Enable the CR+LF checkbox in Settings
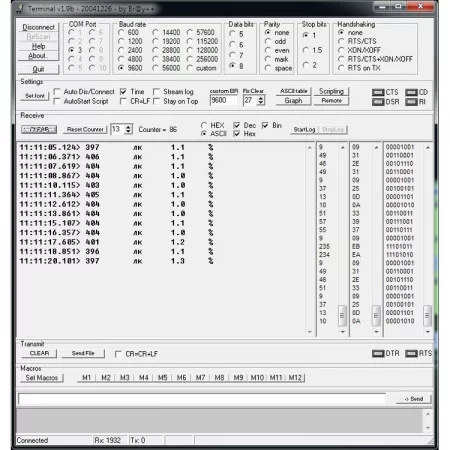The width and height of the screenshot is (450, 450). (x=123, y=101)
